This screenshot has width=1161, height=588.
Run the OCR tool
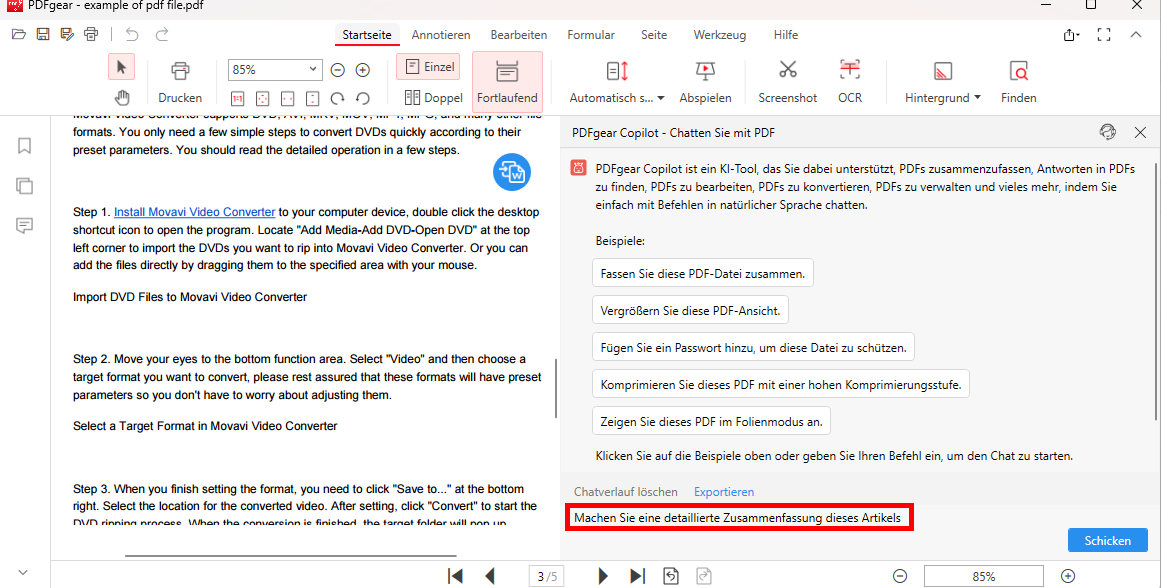(850, 81)
